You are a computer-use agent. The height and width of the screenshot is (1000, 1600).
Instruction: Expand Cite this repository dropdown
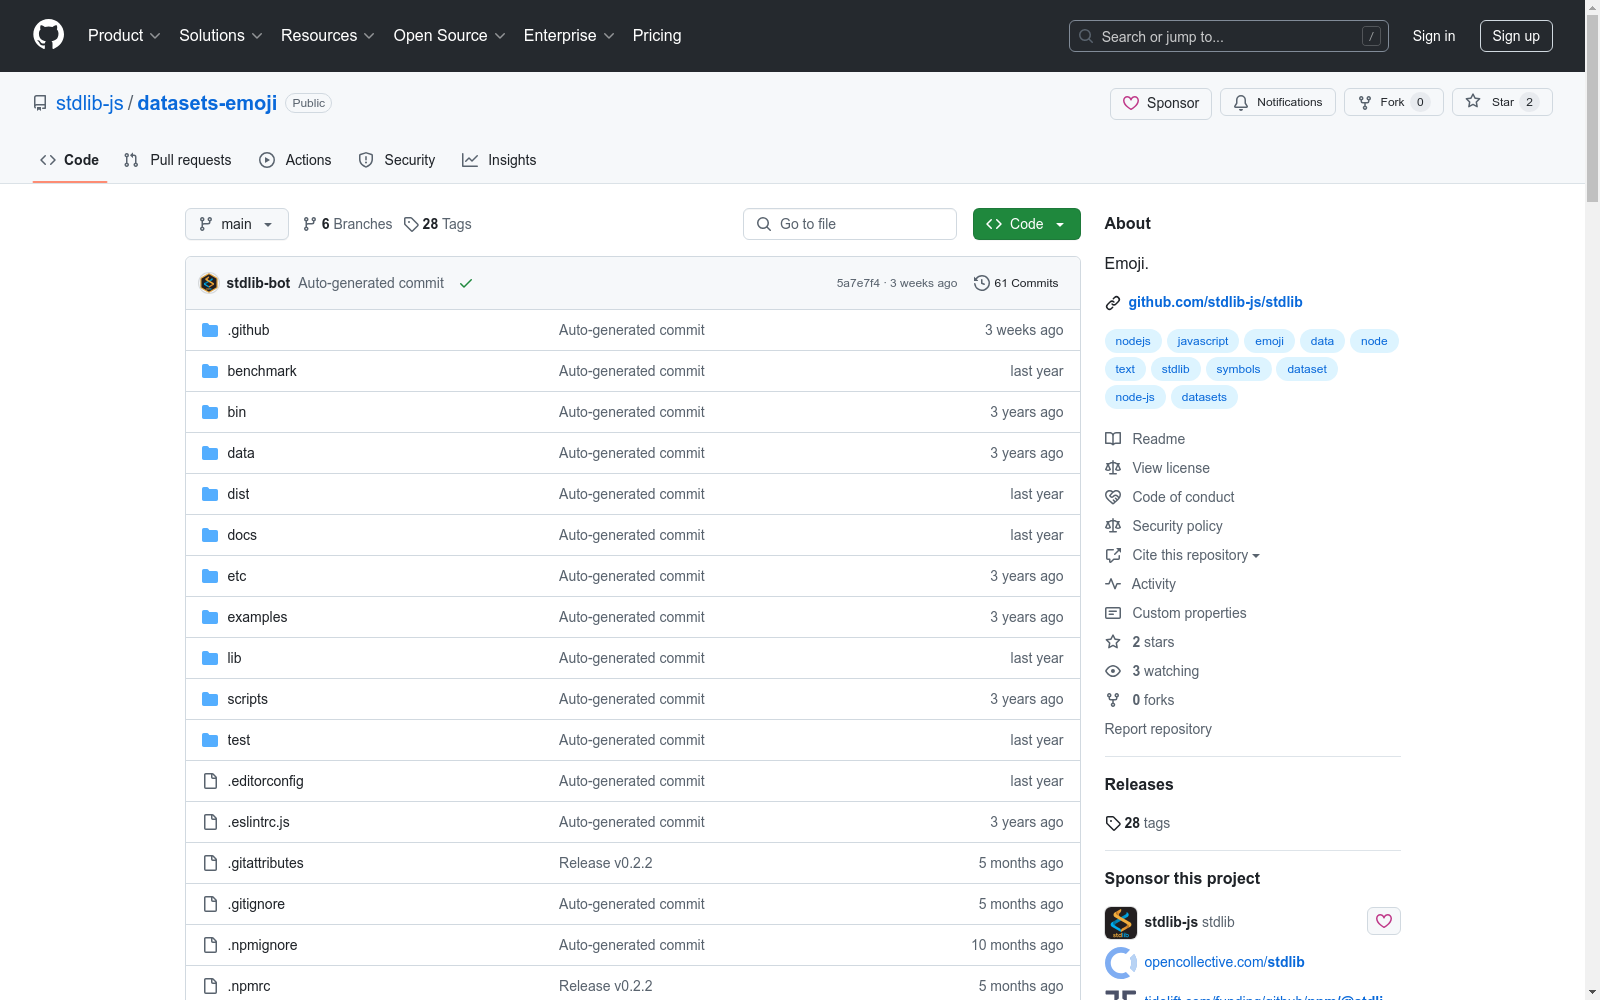click(x=1196, y=555)
